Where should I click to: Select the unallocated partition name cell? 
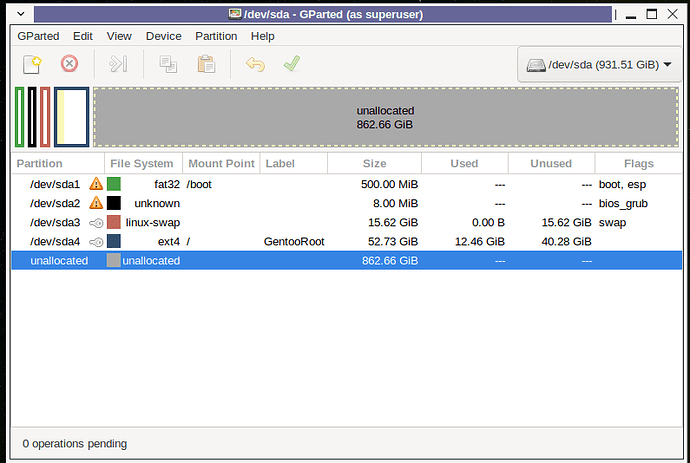(x=59, y=261)
